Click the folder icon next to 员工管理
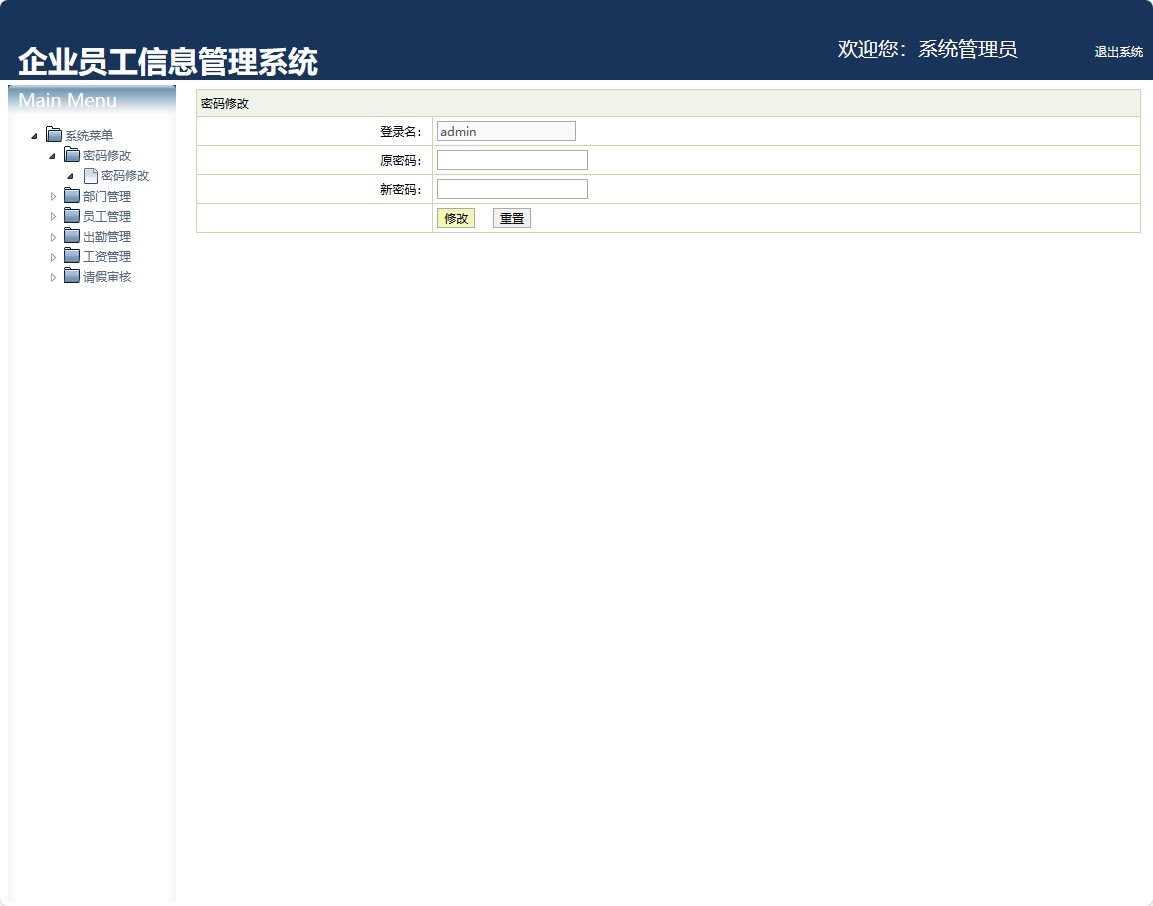The width and height of the screenshot is (1153, 906). (72, 216)
